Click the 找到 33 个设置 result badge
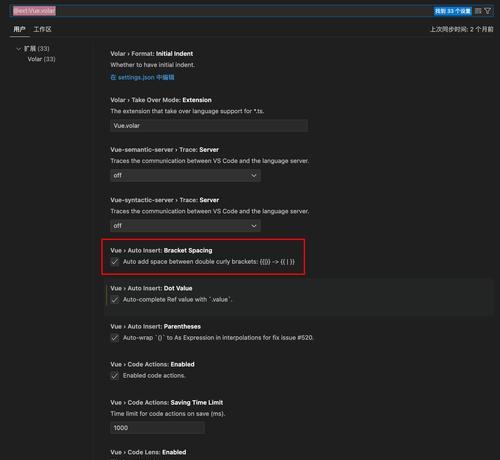 point(453,11)
